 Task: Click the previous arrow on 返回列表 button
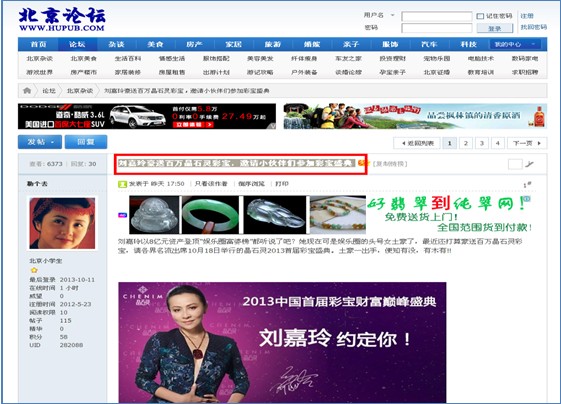[x=404, y=143]
